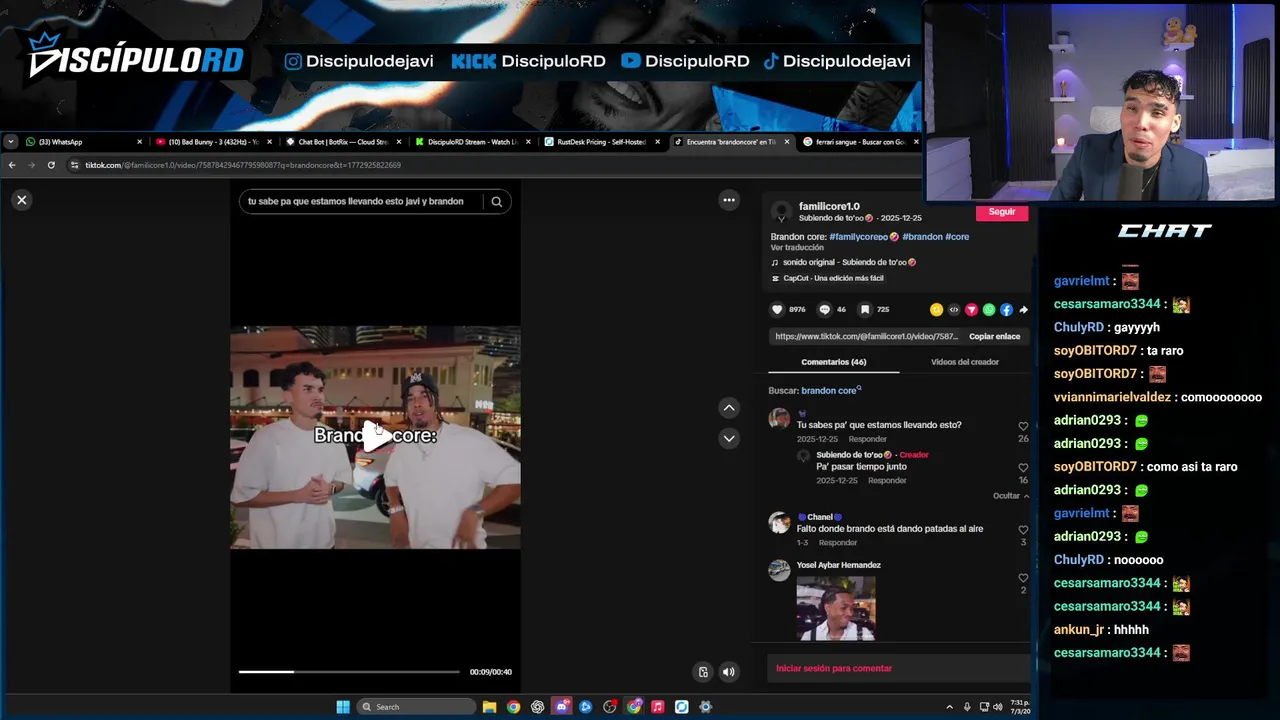Switch to the WhatsApp browser tab
1280x720 pixels.
[x=84, y=142]
